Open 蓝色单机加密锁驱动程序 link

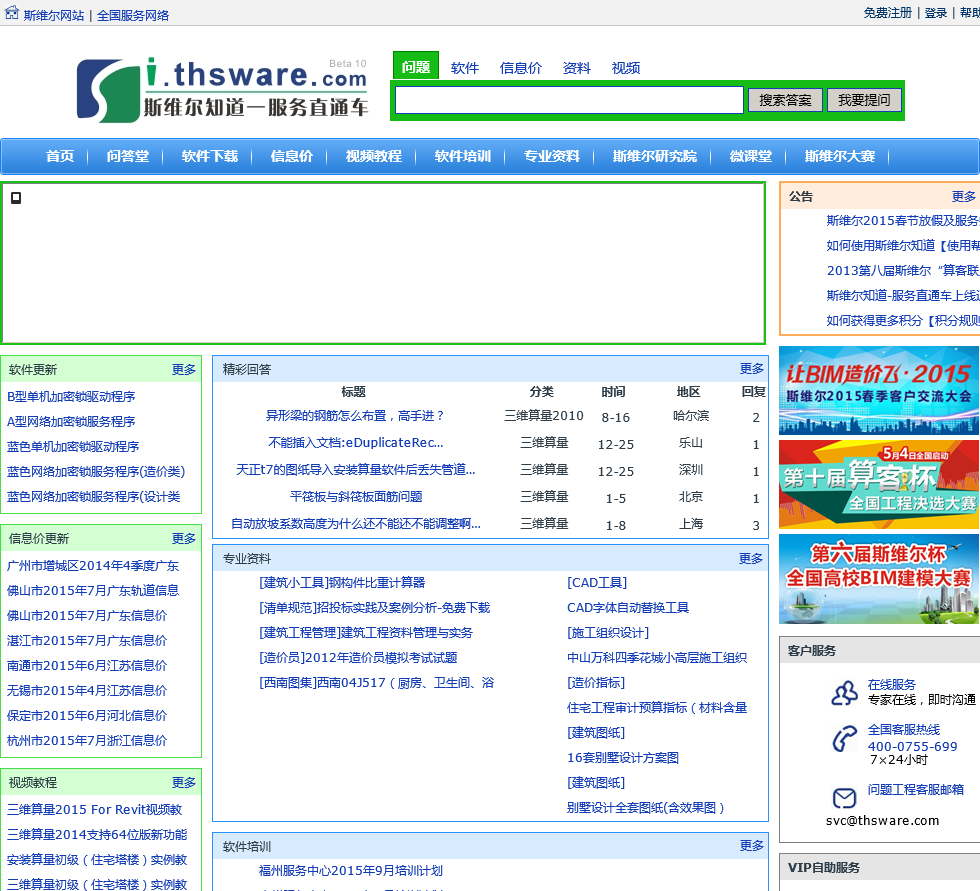point(73,447)
